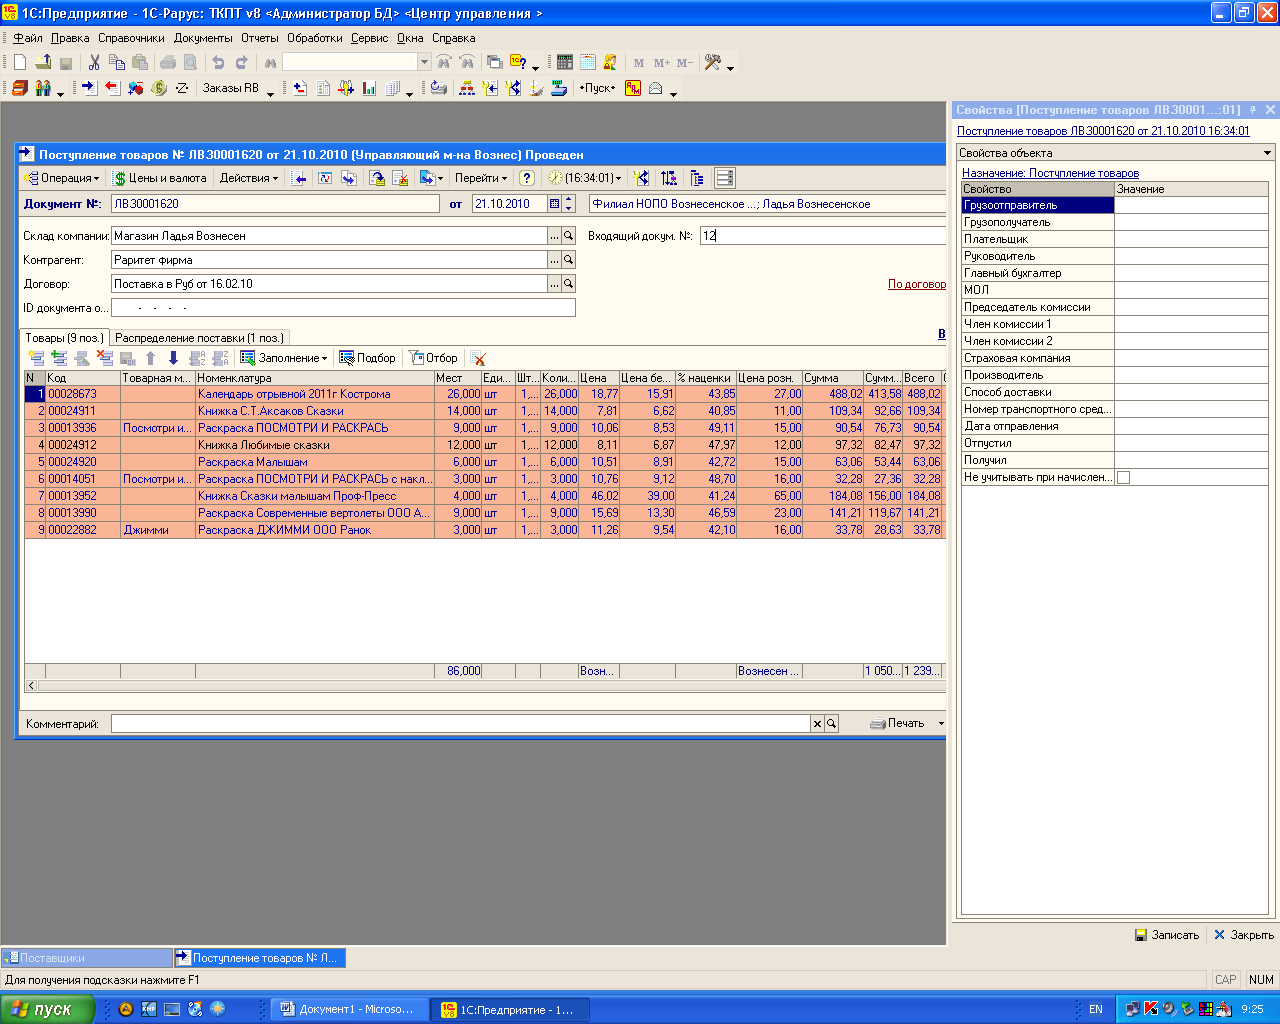
Task: Click the magnifier next to Контрагент field
Action: [569, 260]
